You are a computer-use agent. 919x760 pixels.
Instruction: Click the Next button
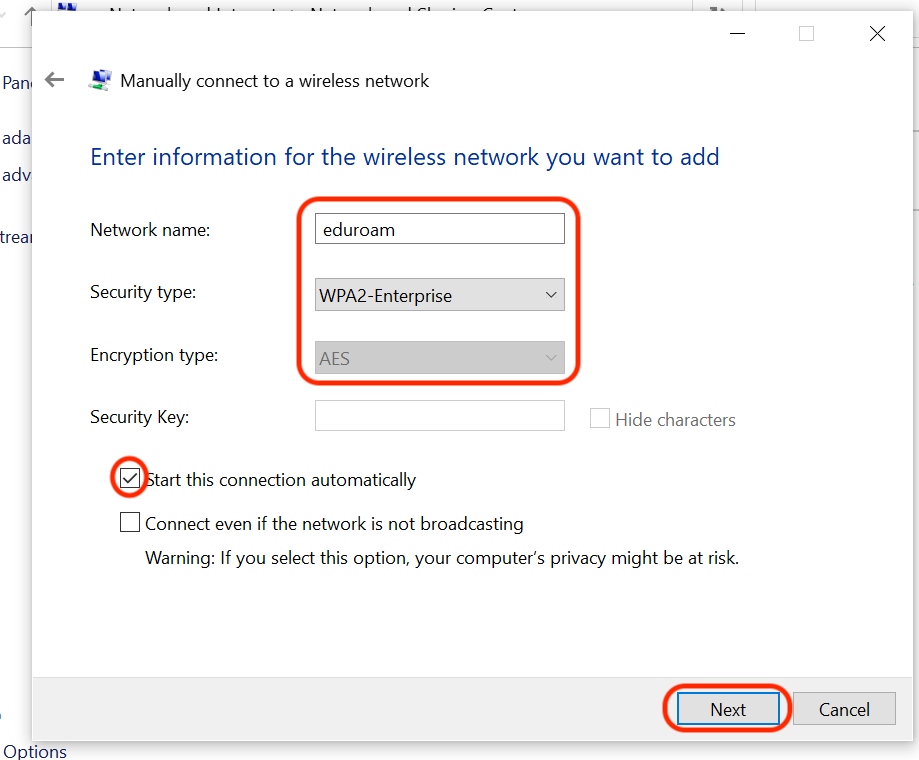click(x=728, y=709)
